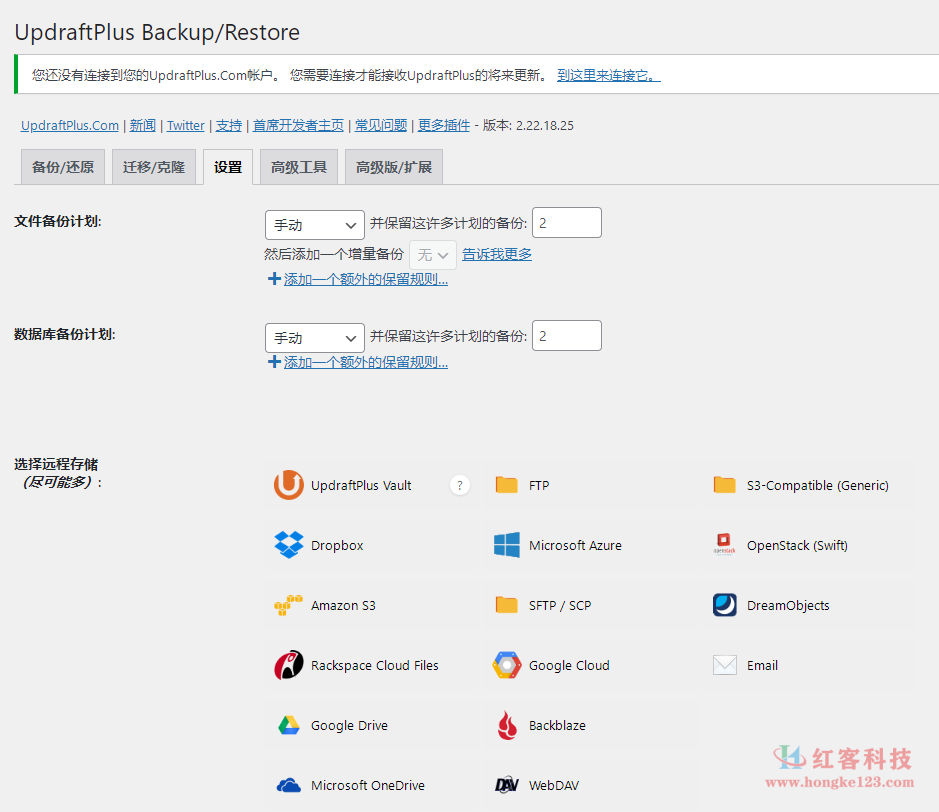Click the Rackspace Cloud Files label
939x812 pixels.
374,666
